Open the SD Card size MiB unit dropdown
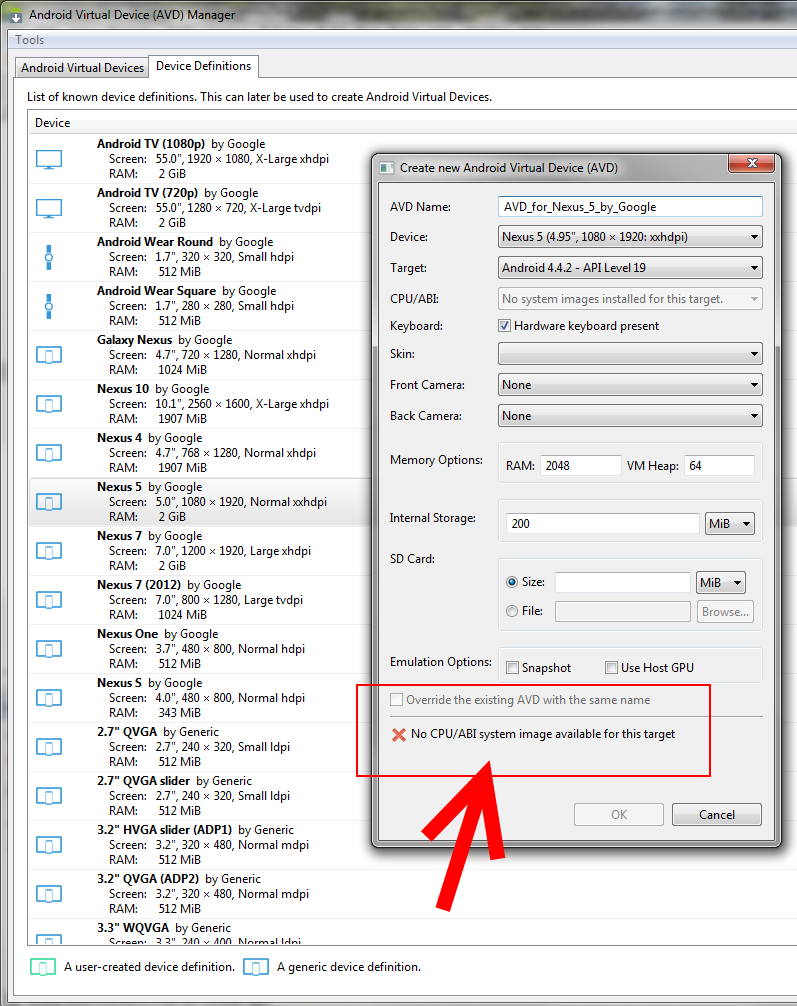 [721, 583]
